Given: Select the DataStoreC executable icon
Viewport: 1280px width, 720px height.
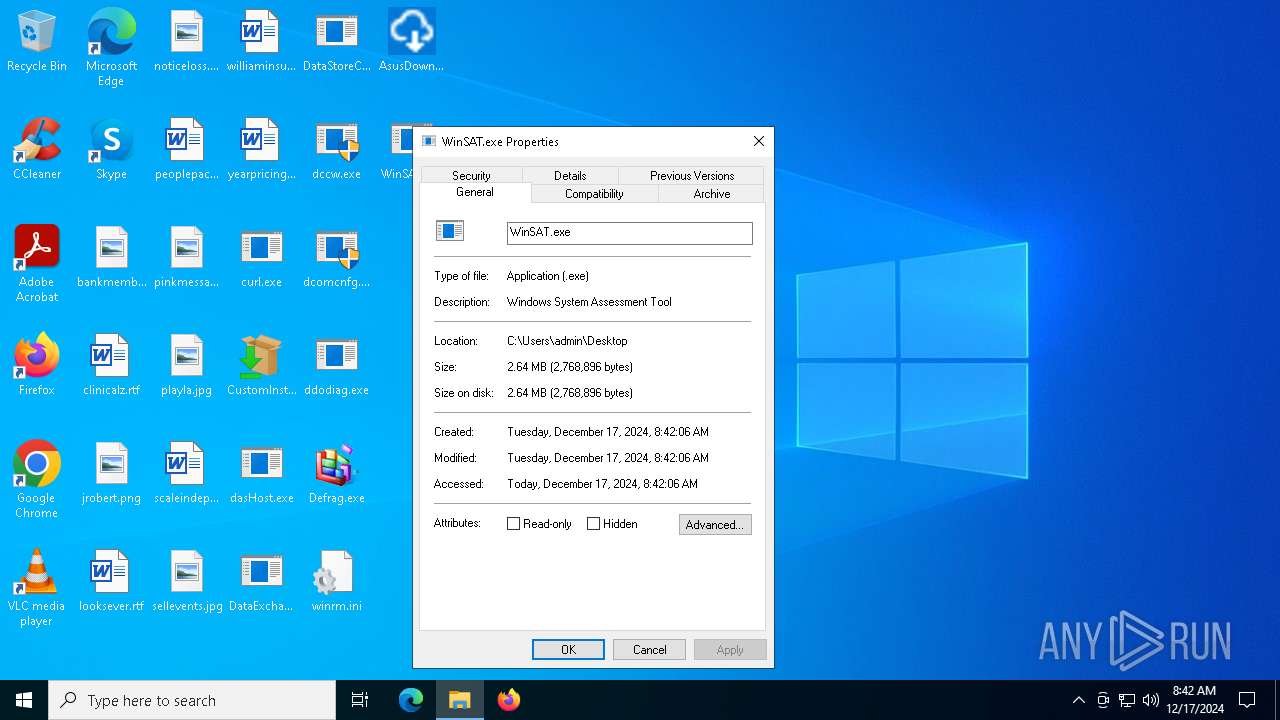Looking at the screenshot, I should (336, 42).
